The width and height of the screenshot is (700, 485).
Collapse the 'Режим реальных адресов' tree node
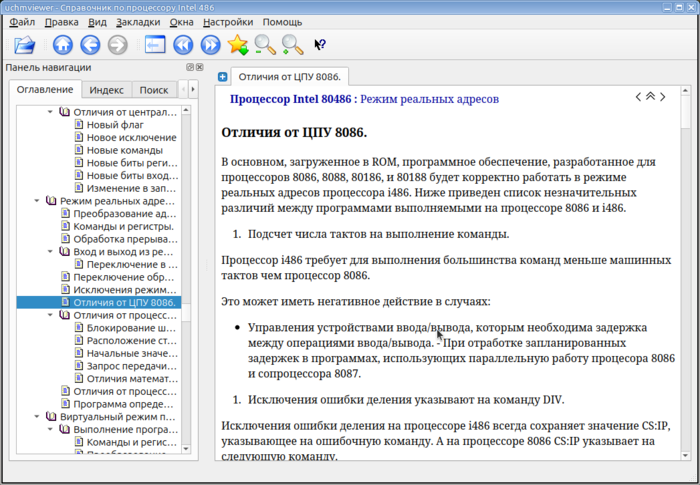[x=38, y=201]
